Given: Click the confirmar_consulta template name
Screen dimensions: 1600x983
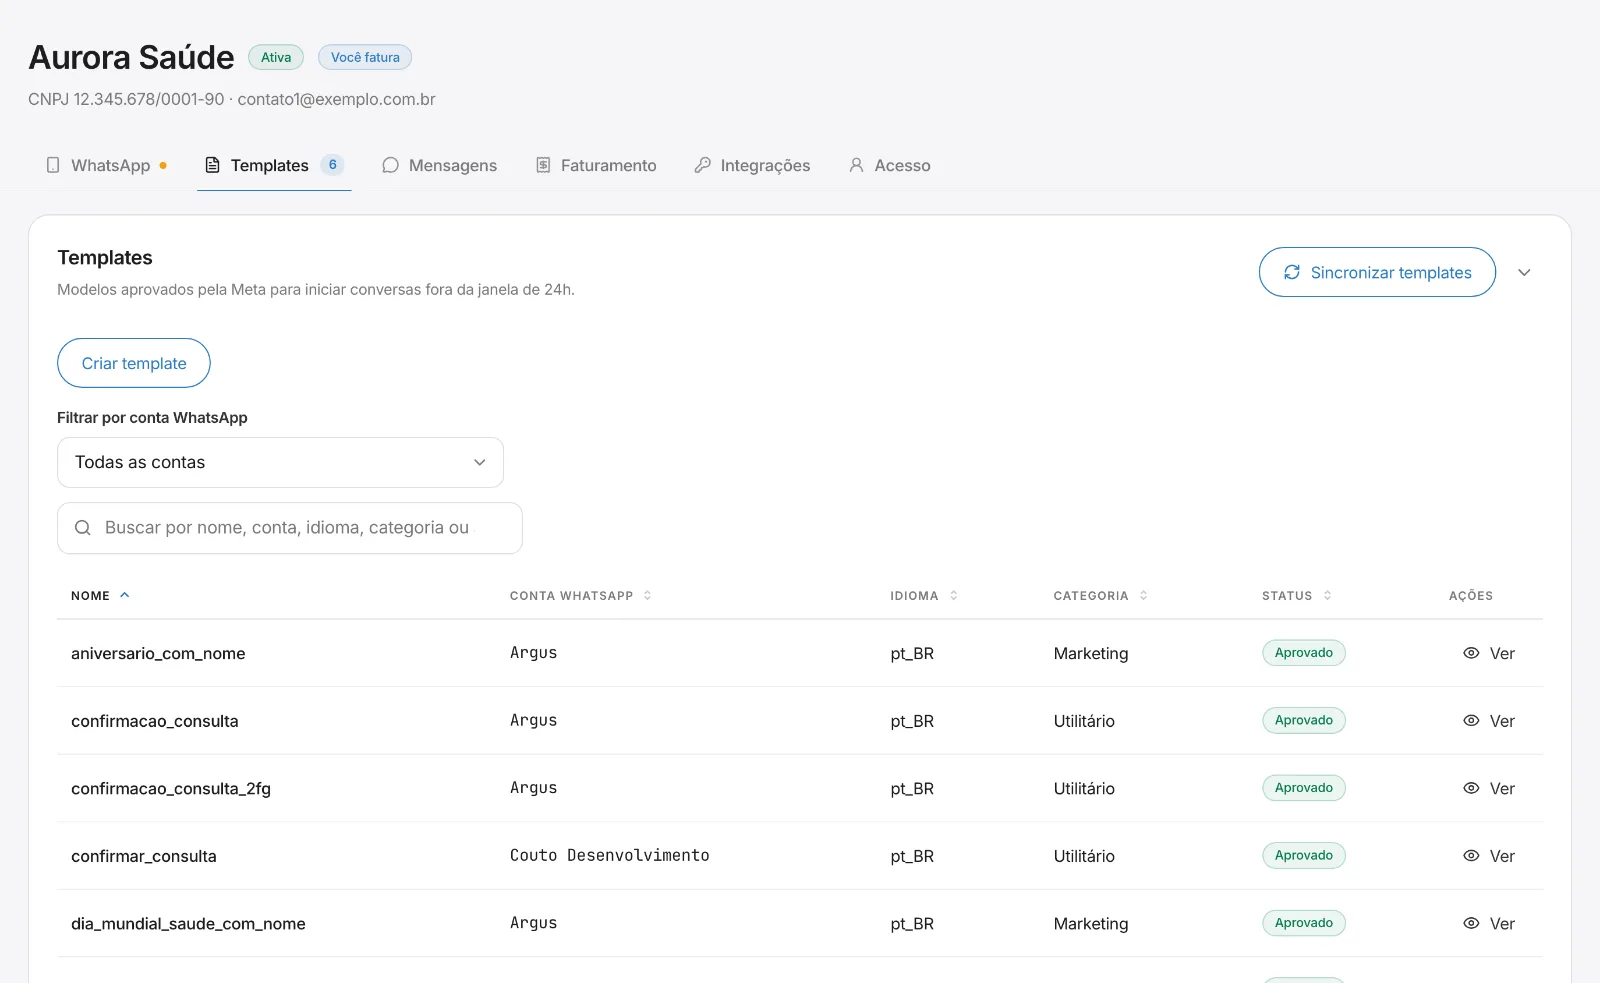Looking at the screenshot, I should tap(144, 856).
